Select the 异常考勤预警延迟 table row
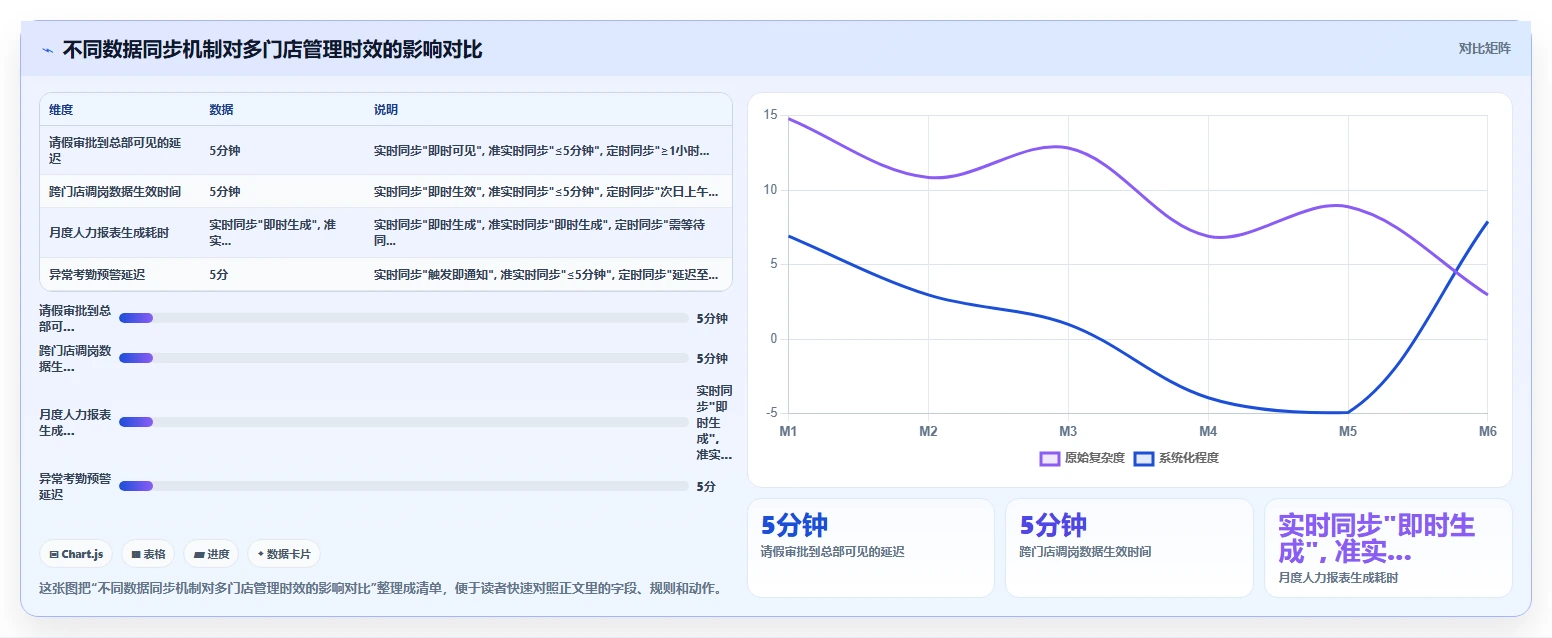Image resolution: width=1552 pixels, height=638 pixels. (386, 274)
